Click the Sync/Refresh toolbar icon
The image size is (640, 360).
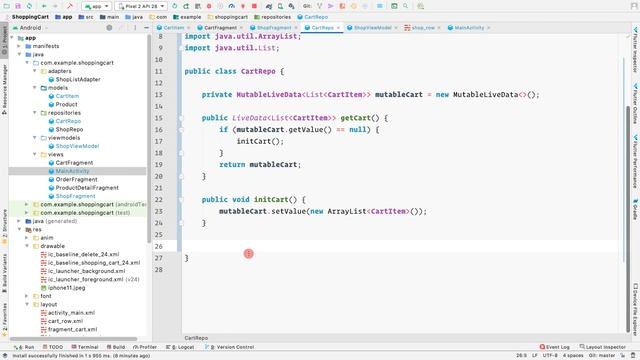tap(29, 6)
